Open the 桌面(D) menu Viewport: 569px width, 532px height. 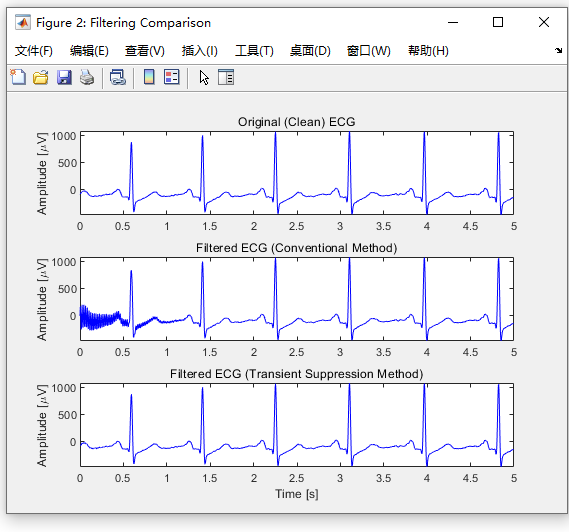point(310,51)
